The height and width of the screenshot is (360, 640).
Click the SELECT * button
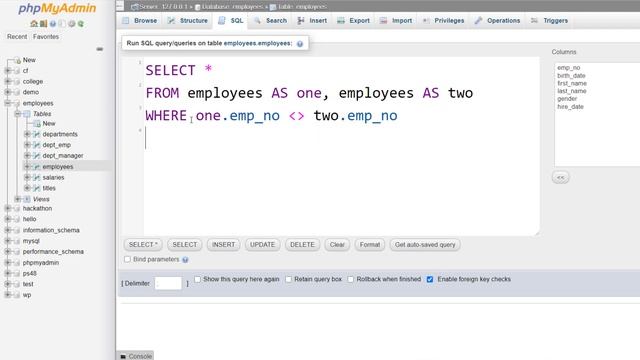143,245
